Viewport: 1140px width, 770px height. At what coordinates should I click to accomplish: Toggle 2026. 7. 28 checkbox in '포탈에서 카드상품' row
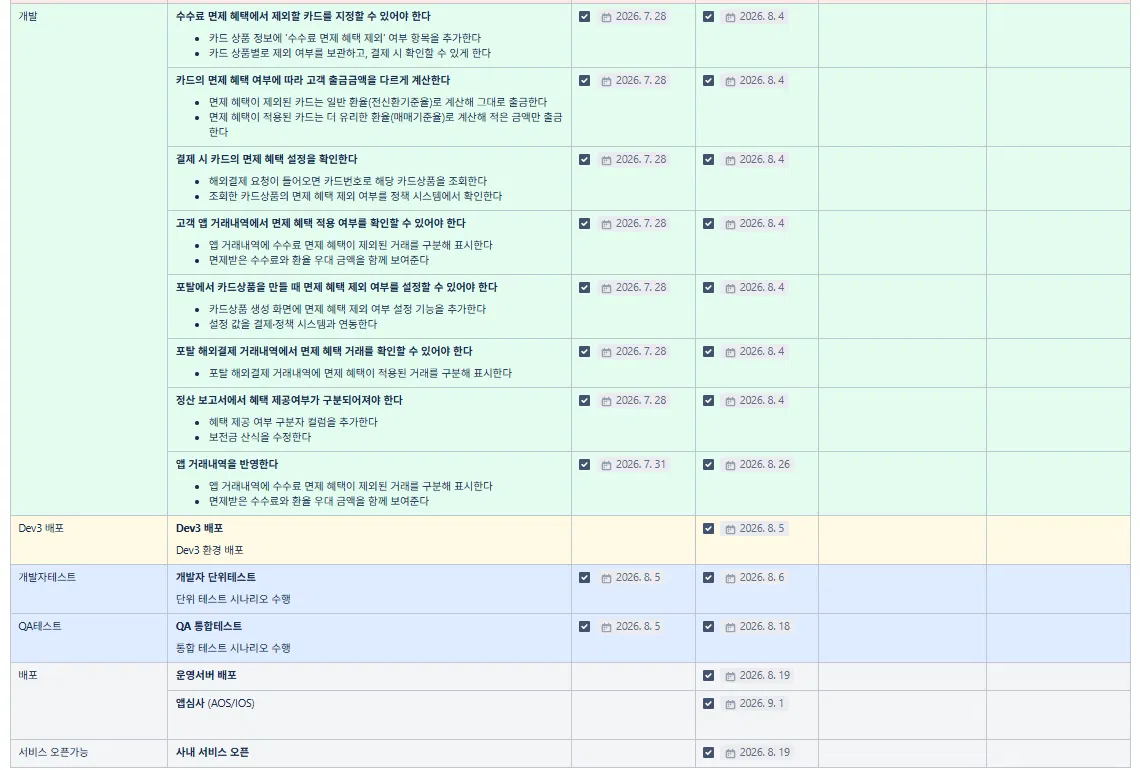(x=585, y=287)
